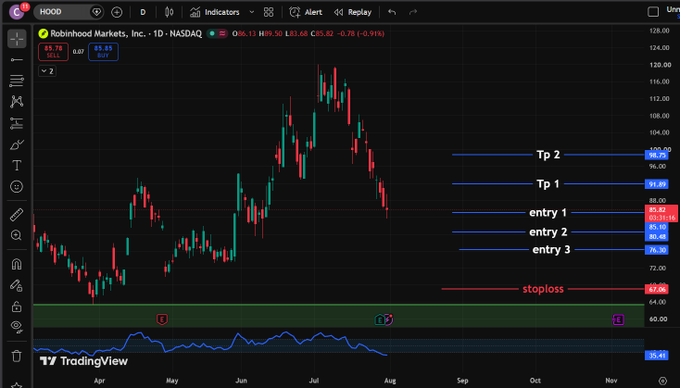
Task: Click the current price 85.82 label
Action: (x=661, y=213)
